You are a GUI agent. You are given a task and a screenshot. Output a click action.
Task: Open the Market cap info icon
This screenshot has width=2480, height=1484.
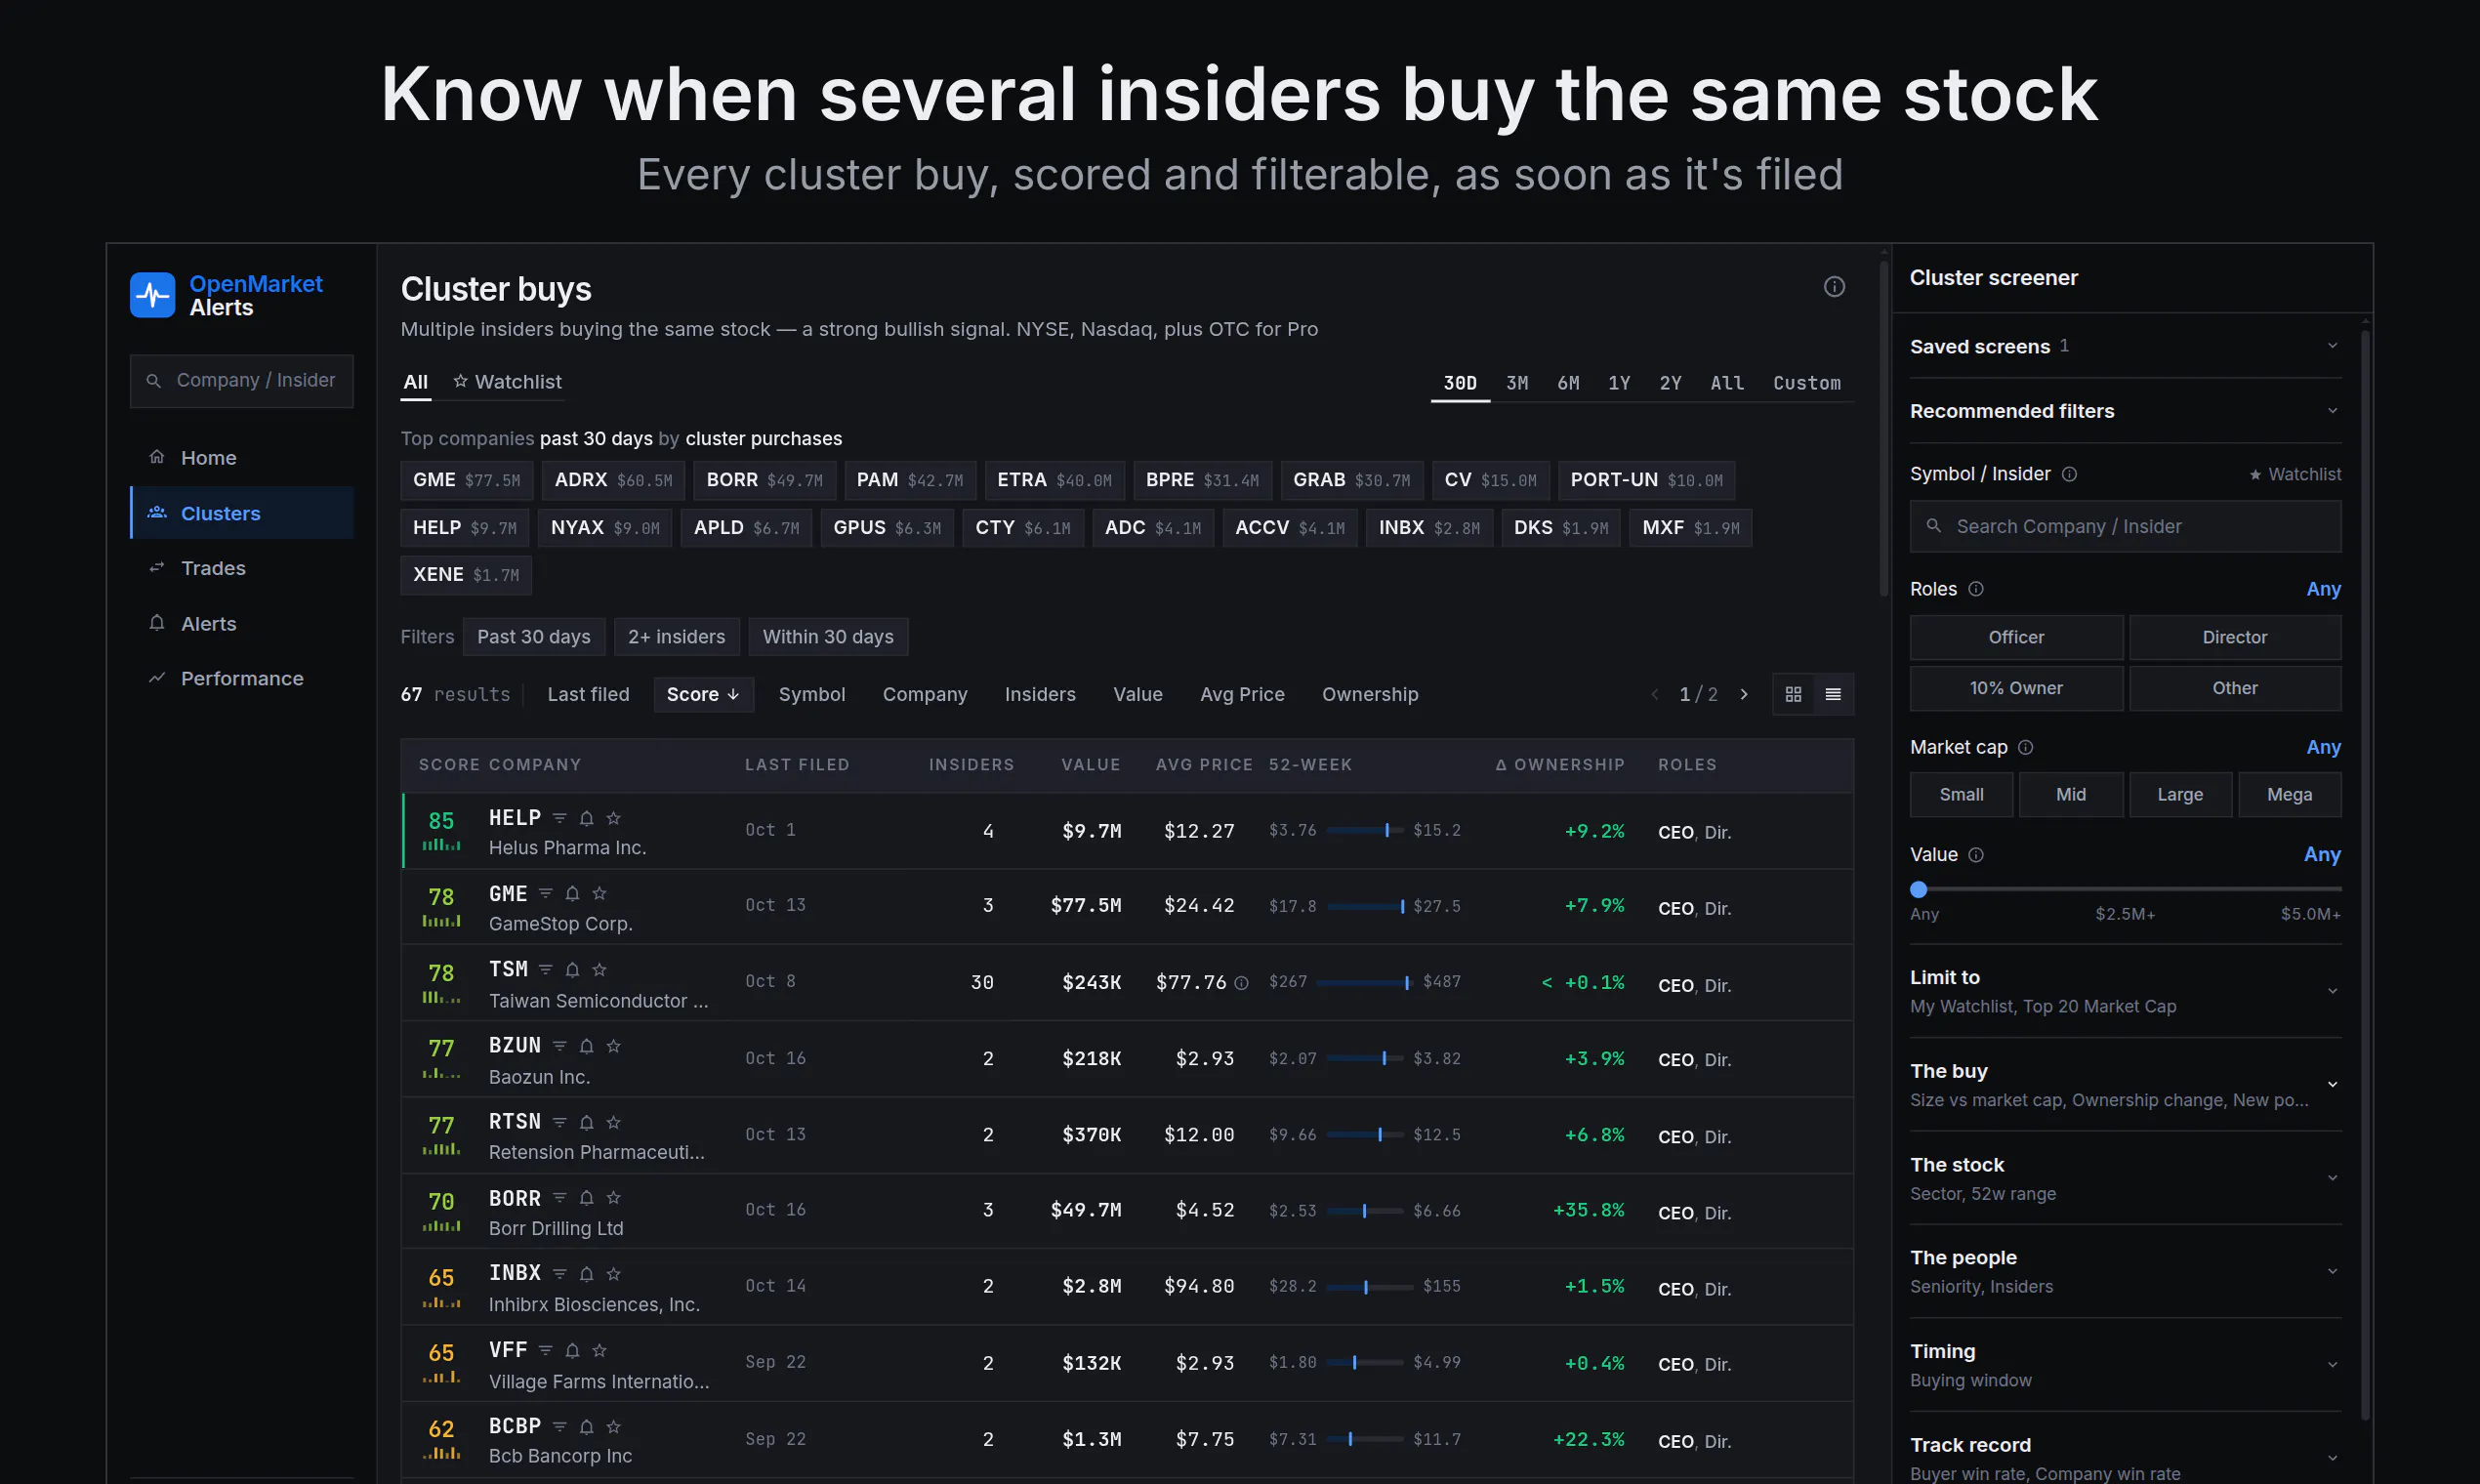coord(2026,747)
